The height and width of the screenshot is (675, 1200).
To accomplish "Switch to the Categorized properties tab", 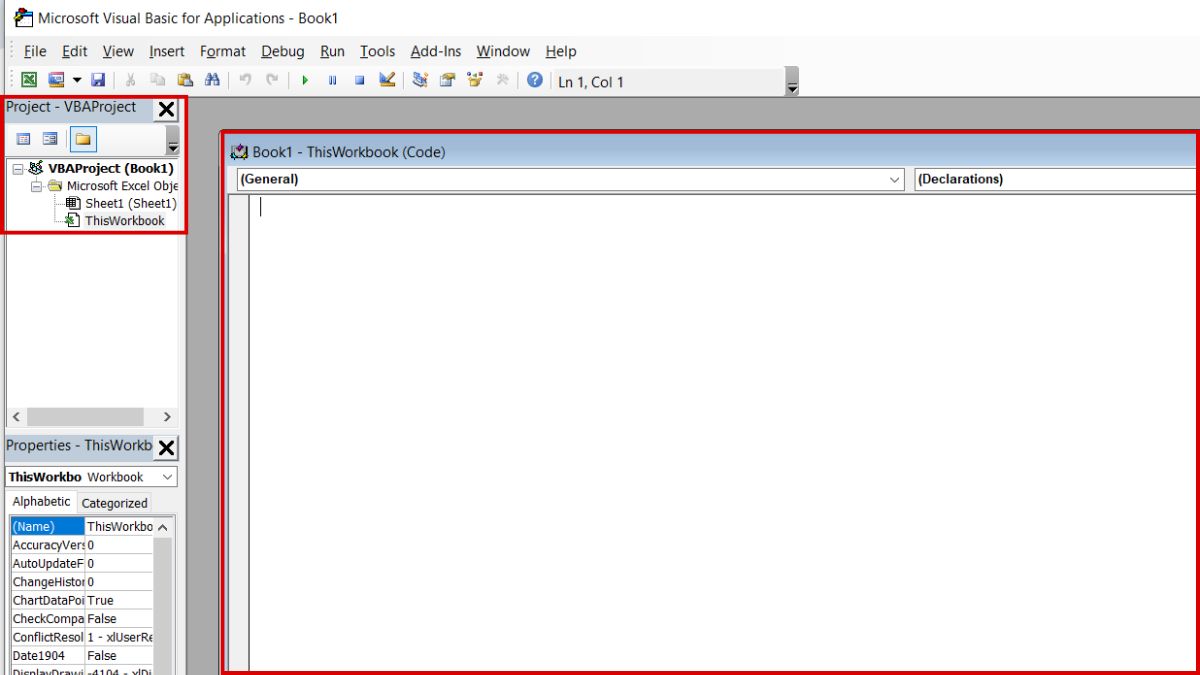I will [x=114, y=503].
